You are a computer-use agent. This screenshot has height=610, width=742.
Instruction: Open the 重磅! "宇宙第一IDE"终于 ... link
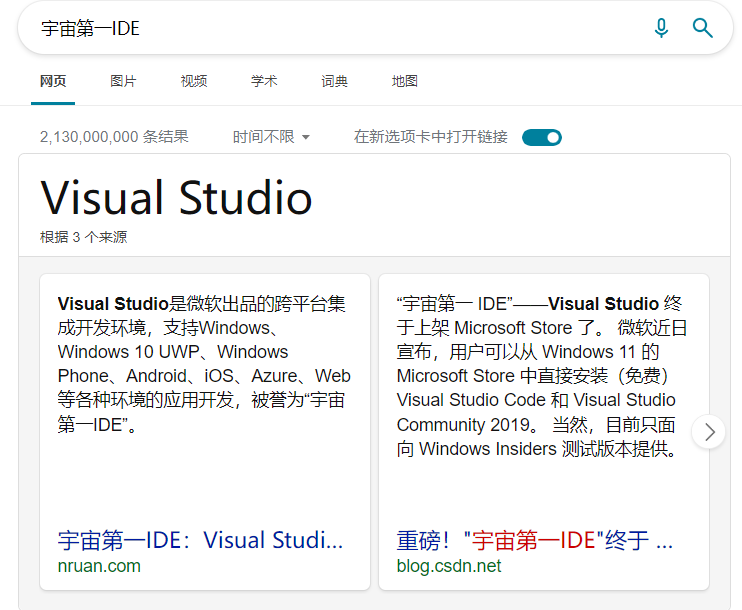[535, 540]
